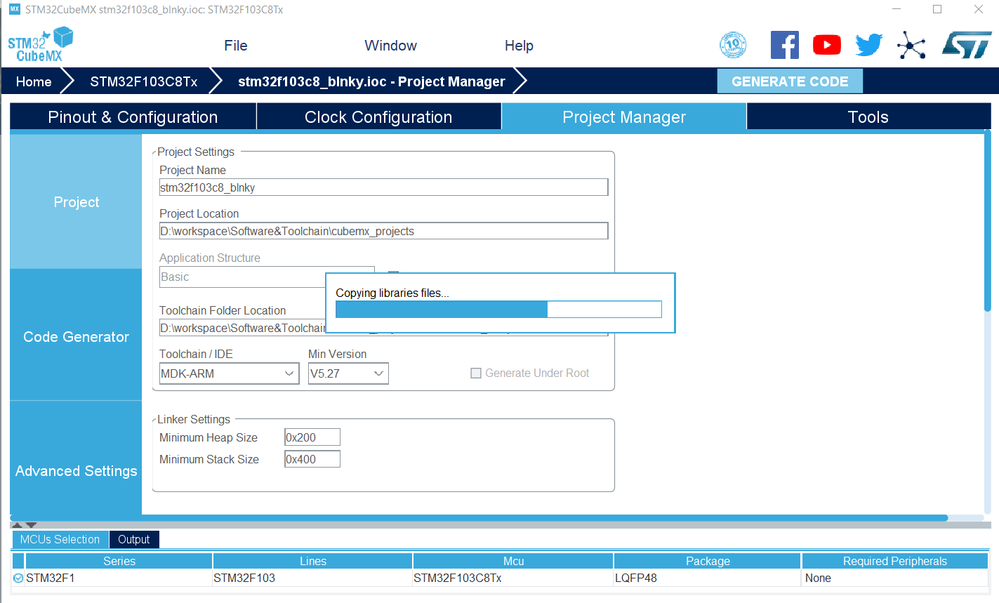The image size is (999, 603).
Task: Click the Project Name input field
Action: 384,187
